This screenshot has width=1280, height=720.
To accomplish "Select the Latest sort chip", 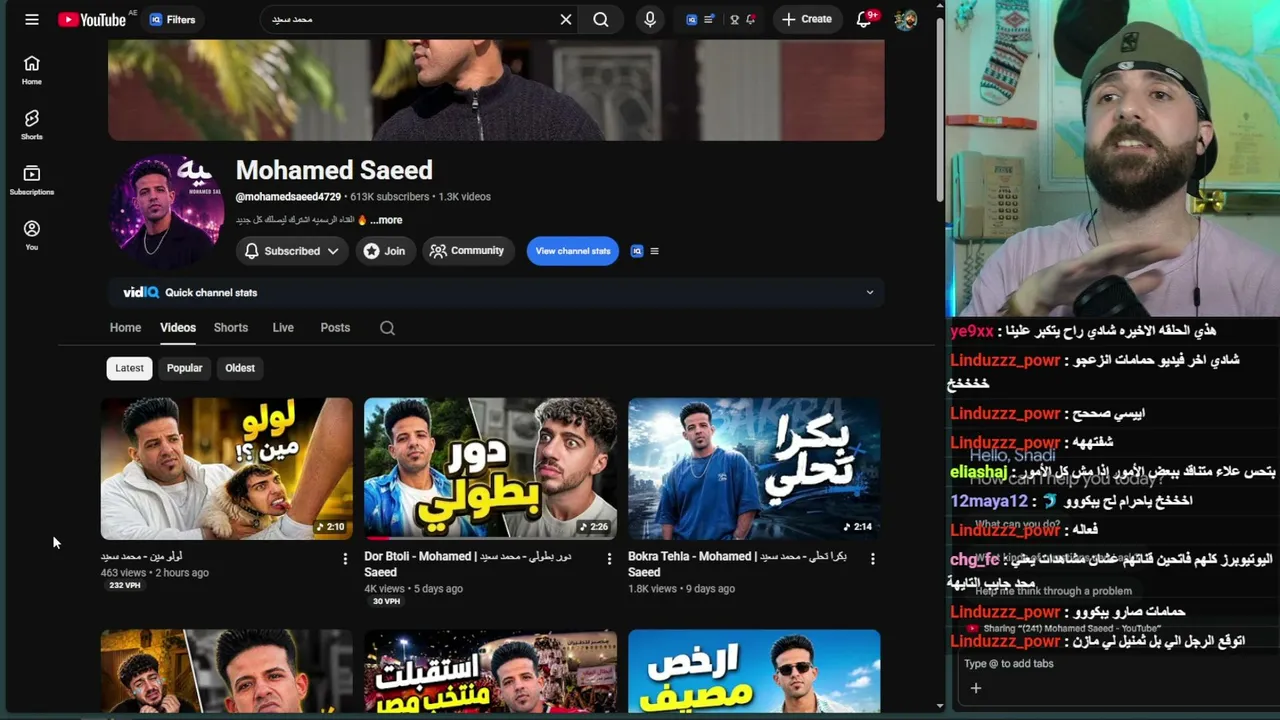I will pos(129,368).
